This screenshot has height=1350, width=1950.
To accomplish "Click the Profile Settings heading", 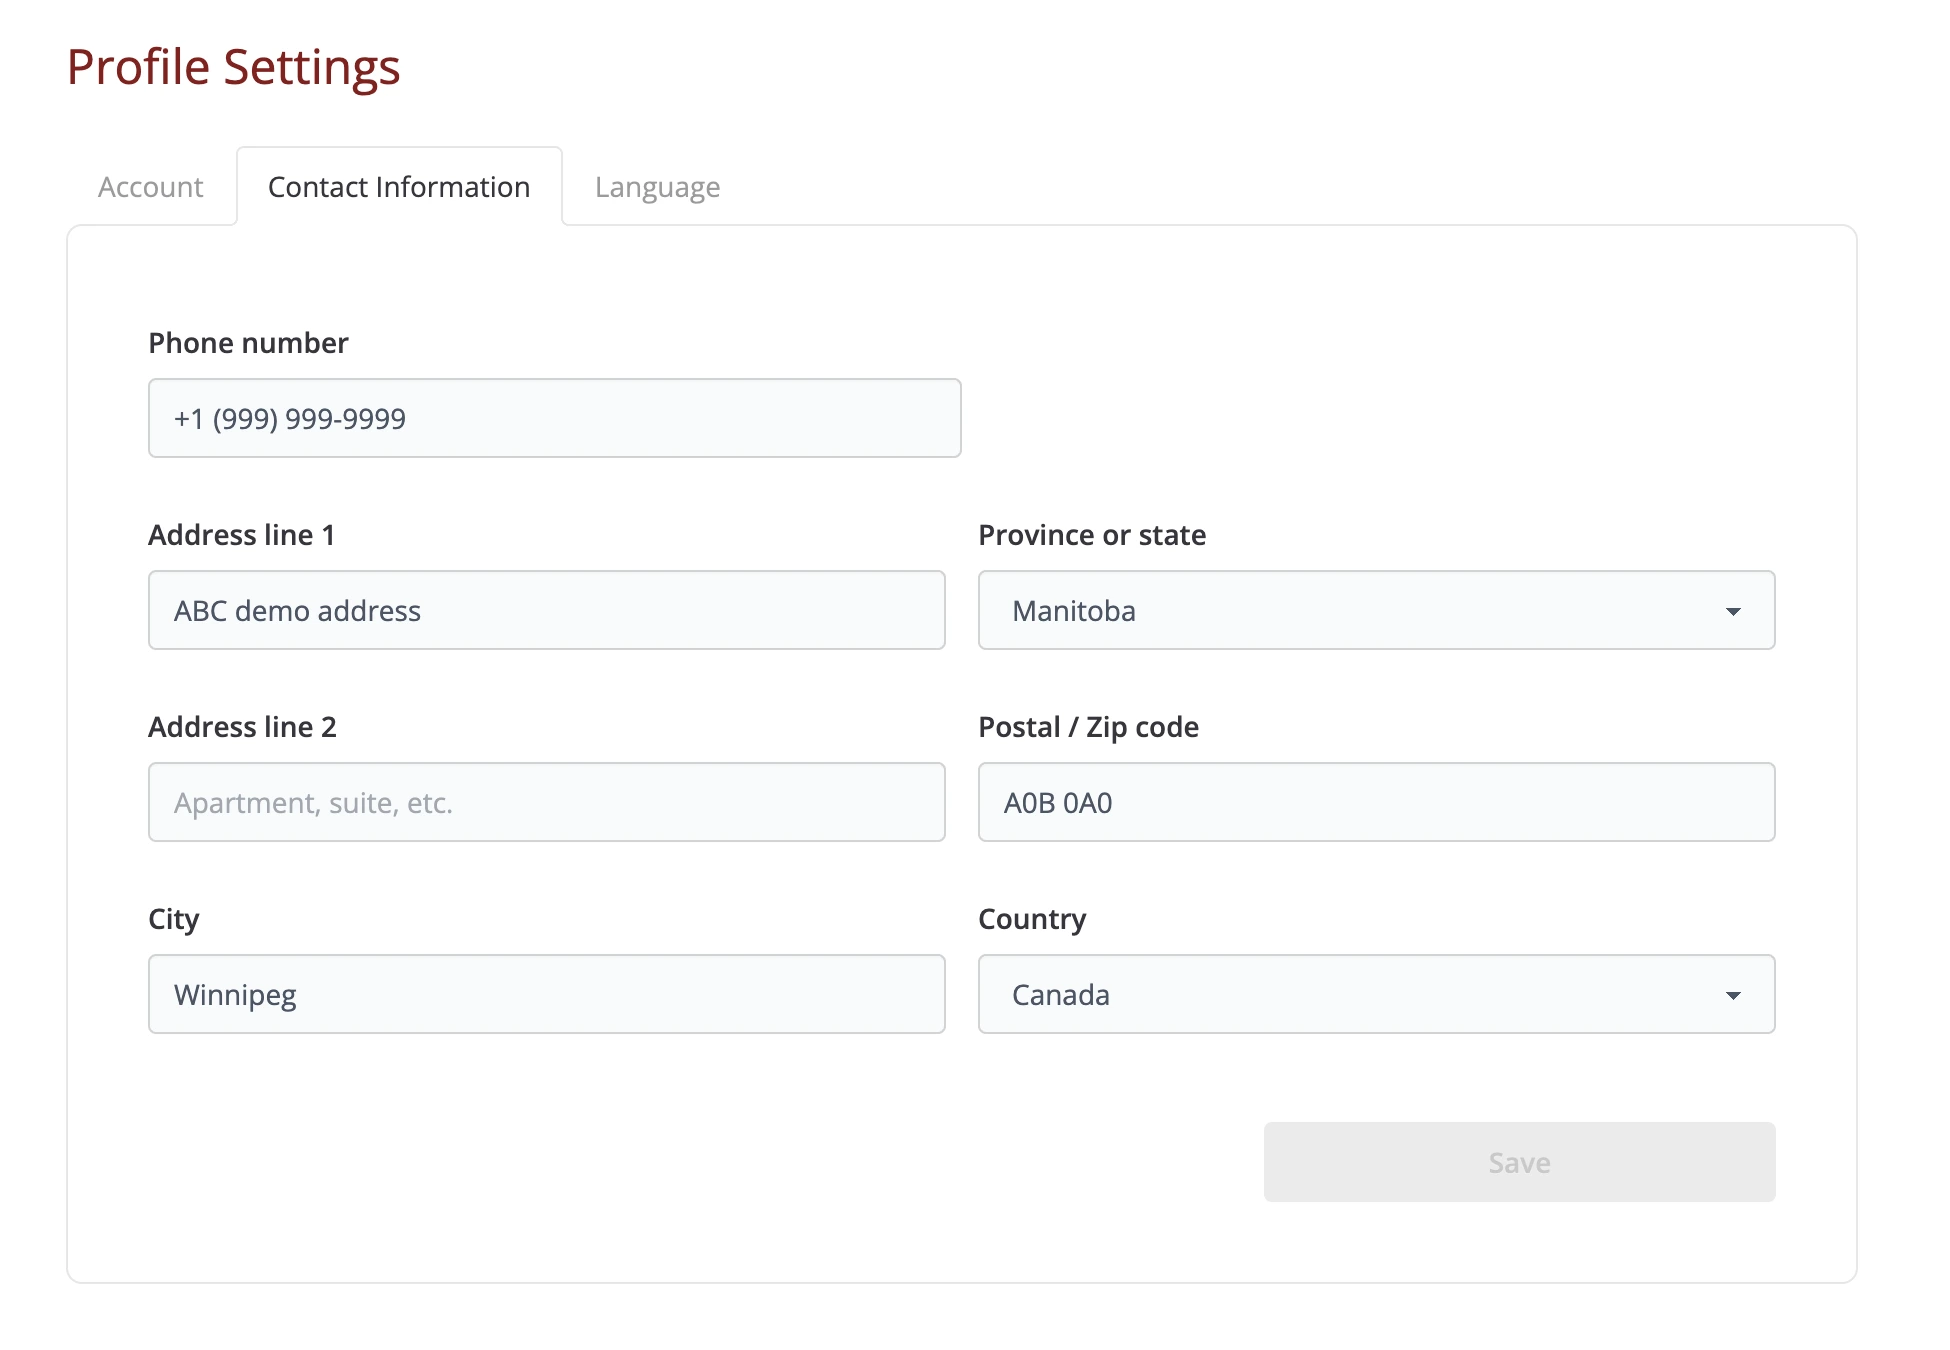I will 233,67.
